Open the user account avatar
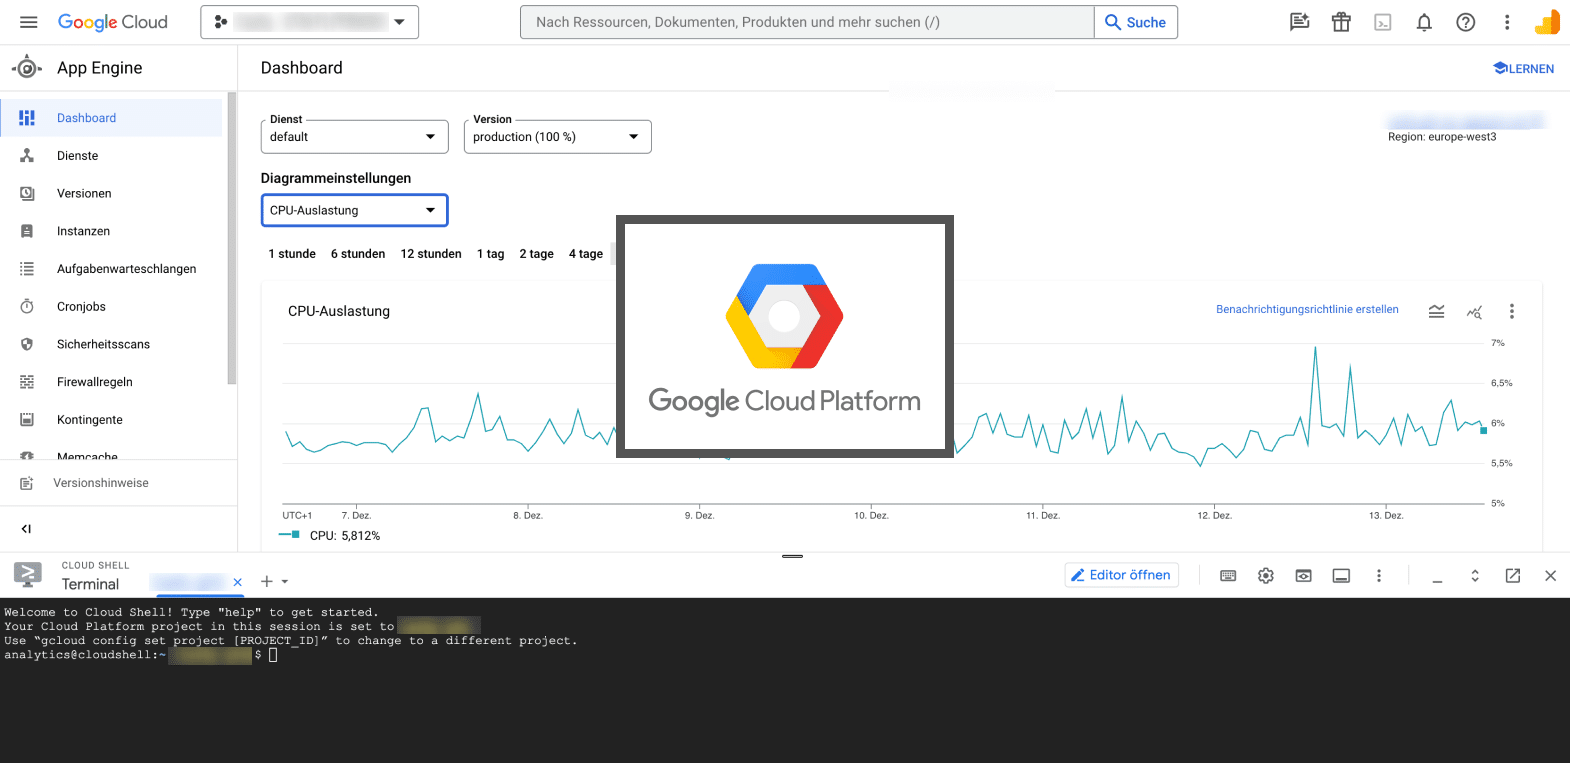The height and width of the screenshot is (763, 1570). pos(1547,22)
